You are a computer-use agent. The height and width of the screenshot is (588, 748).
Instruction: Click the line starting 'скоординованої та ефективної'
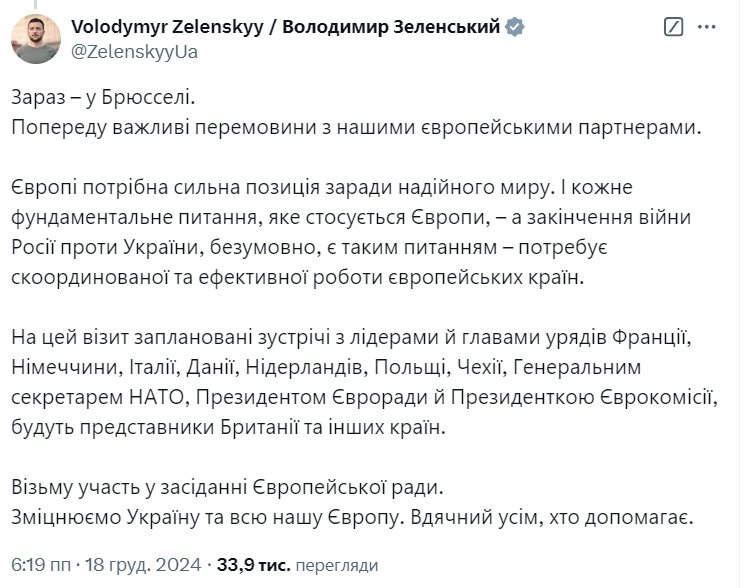tap(298, 278)
